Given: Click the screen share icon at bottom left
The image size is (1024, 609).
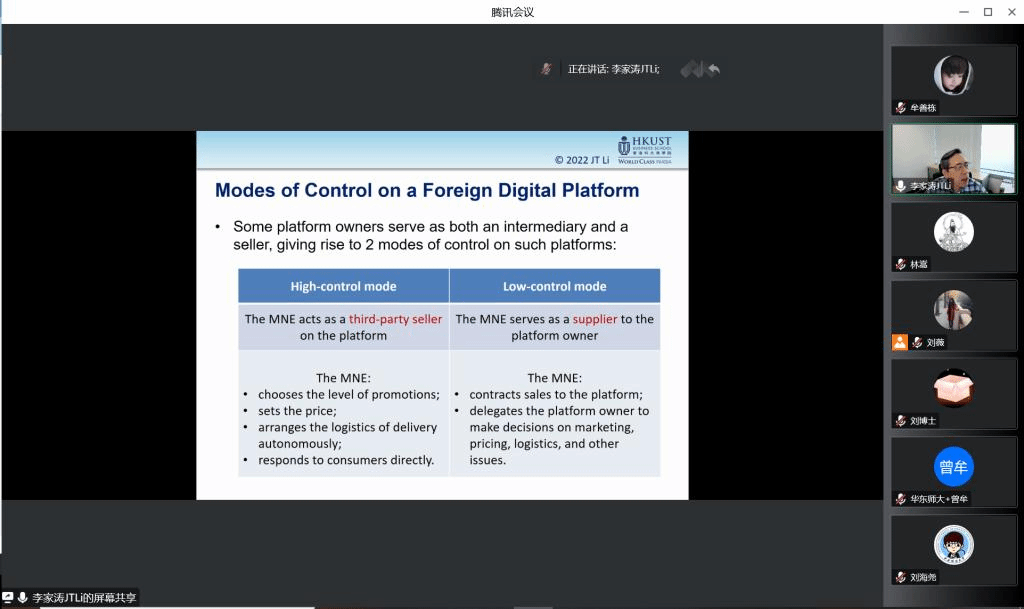Looking at the screenshot, I should 8,597.
